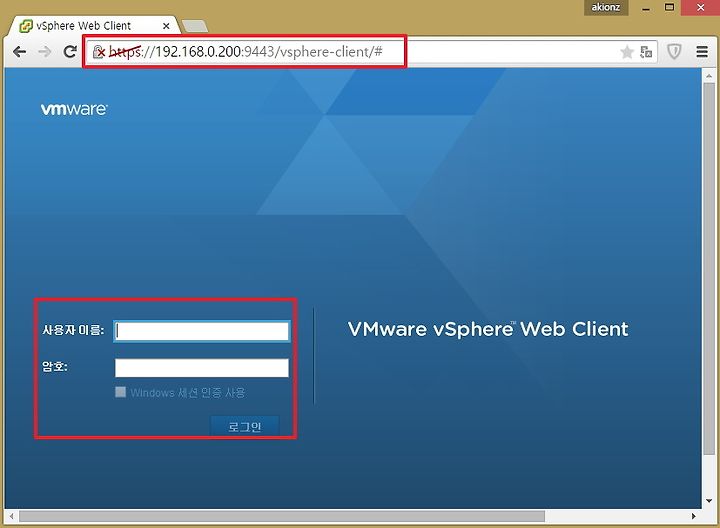Minimize the browser window
Viewport: 720px width, 528px height.
point(646,8)
